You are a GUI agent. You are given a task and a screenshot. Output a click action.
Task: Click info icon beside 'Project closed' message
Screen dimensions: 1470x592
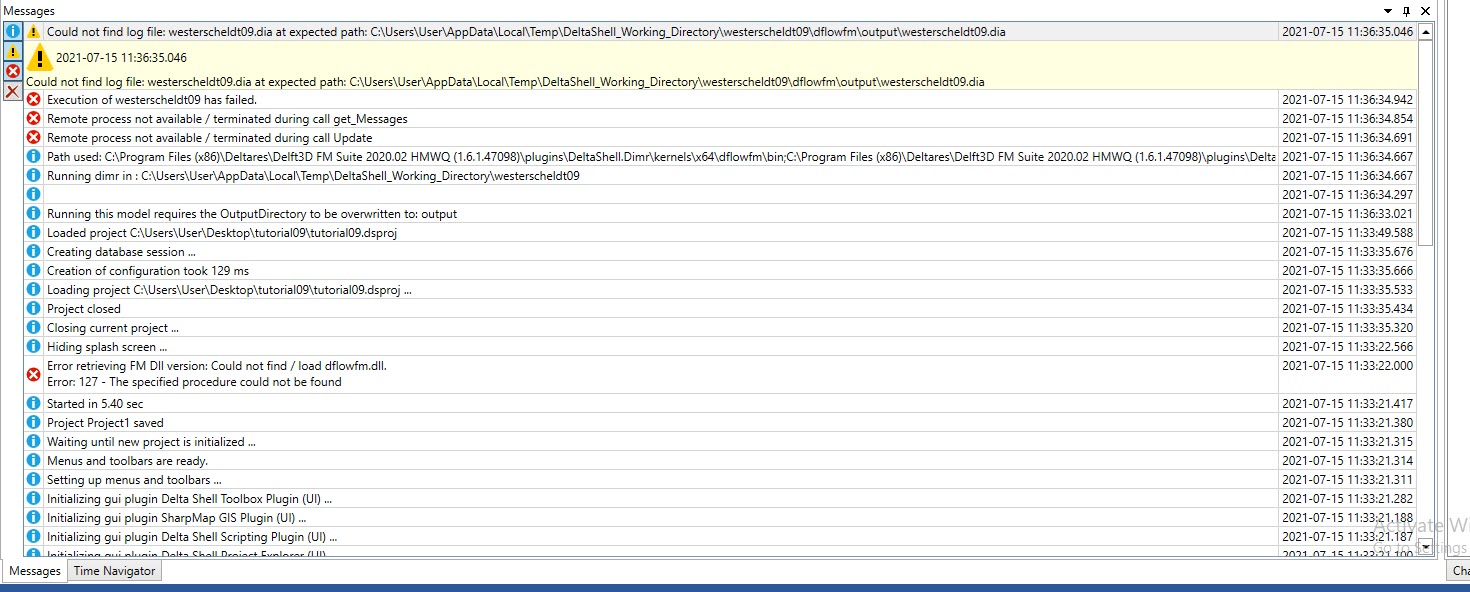34,309
